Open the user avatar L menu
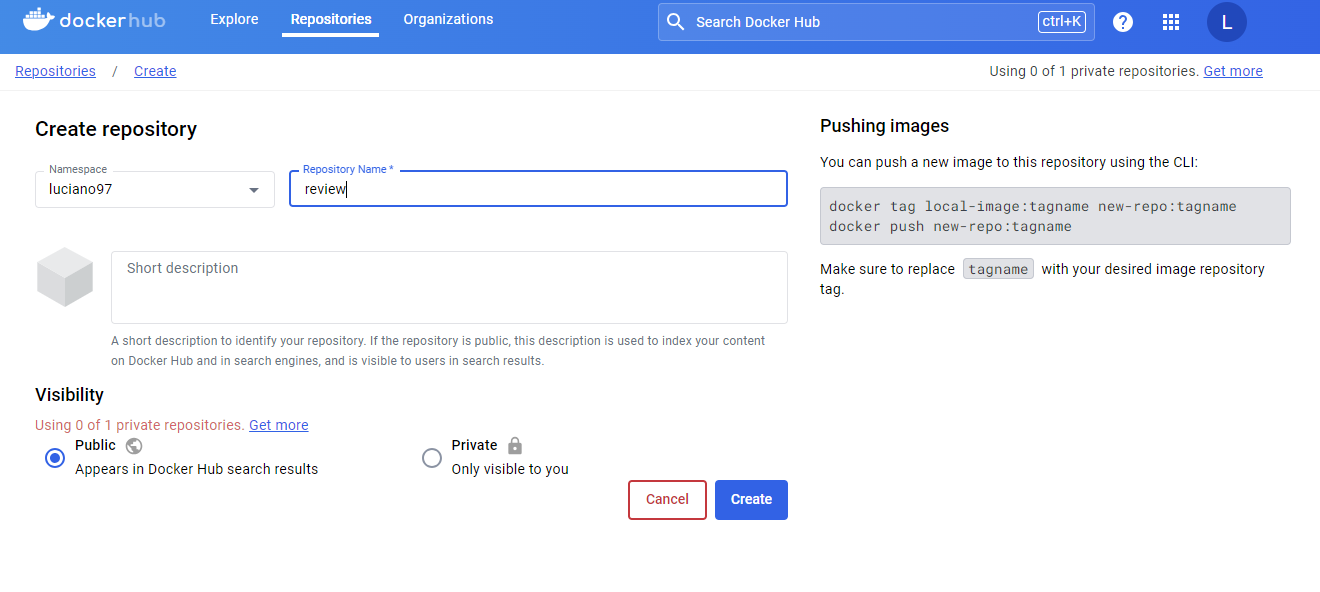 1227,22
